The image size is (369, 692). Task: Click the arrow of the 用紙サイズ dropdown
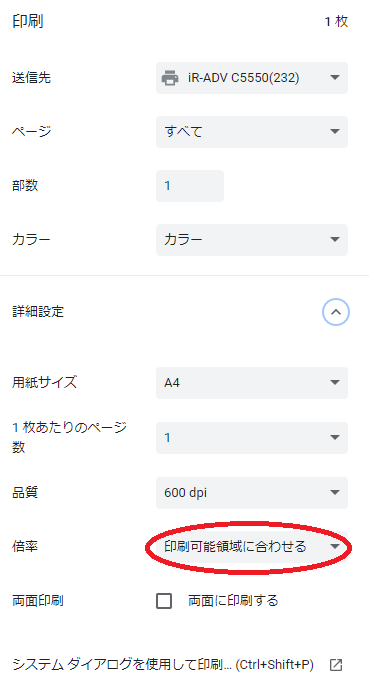pos(335,383)
